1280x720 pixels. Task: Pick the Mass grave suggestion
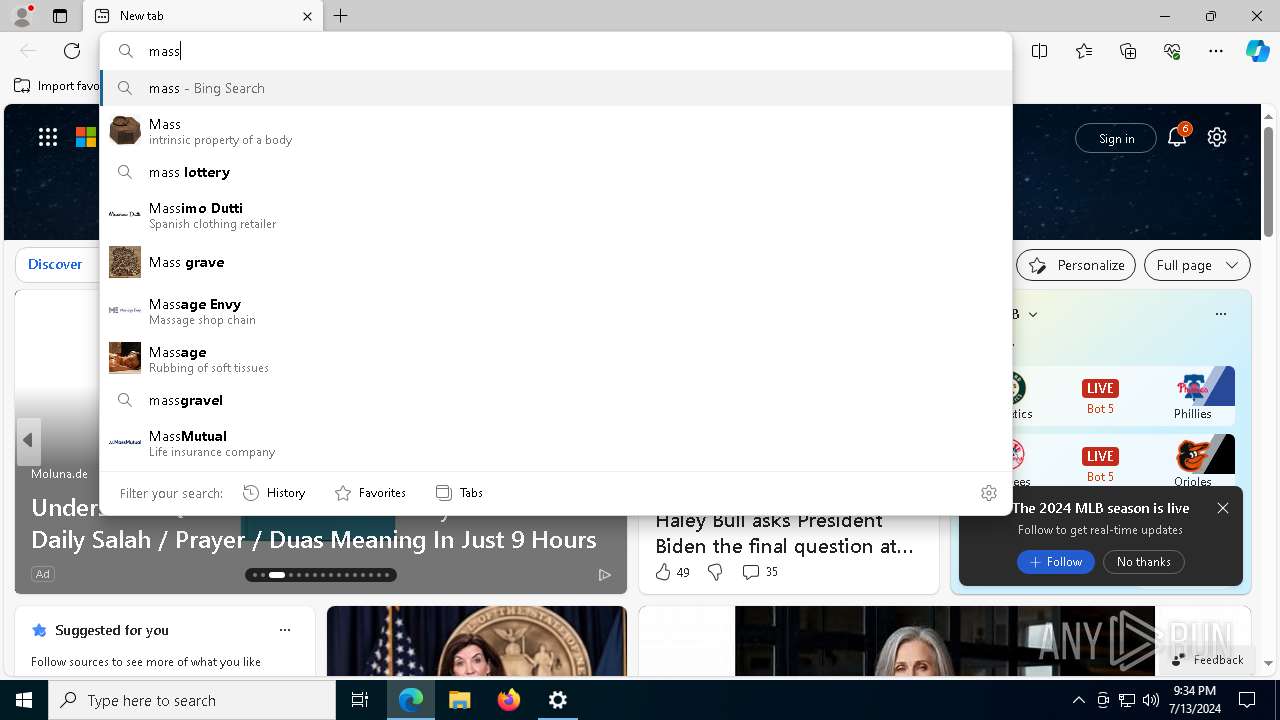556,262
